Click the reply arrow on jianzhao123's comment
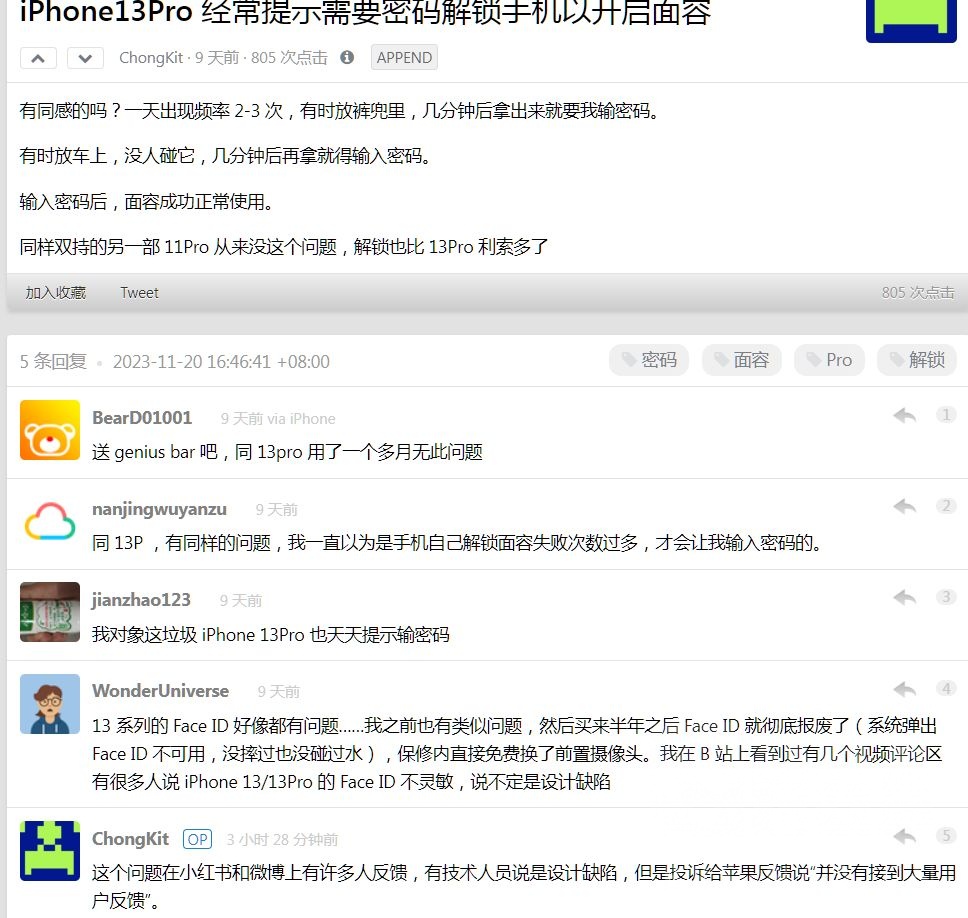The width and height of the screenshot is (968, 918). (904, 597)
